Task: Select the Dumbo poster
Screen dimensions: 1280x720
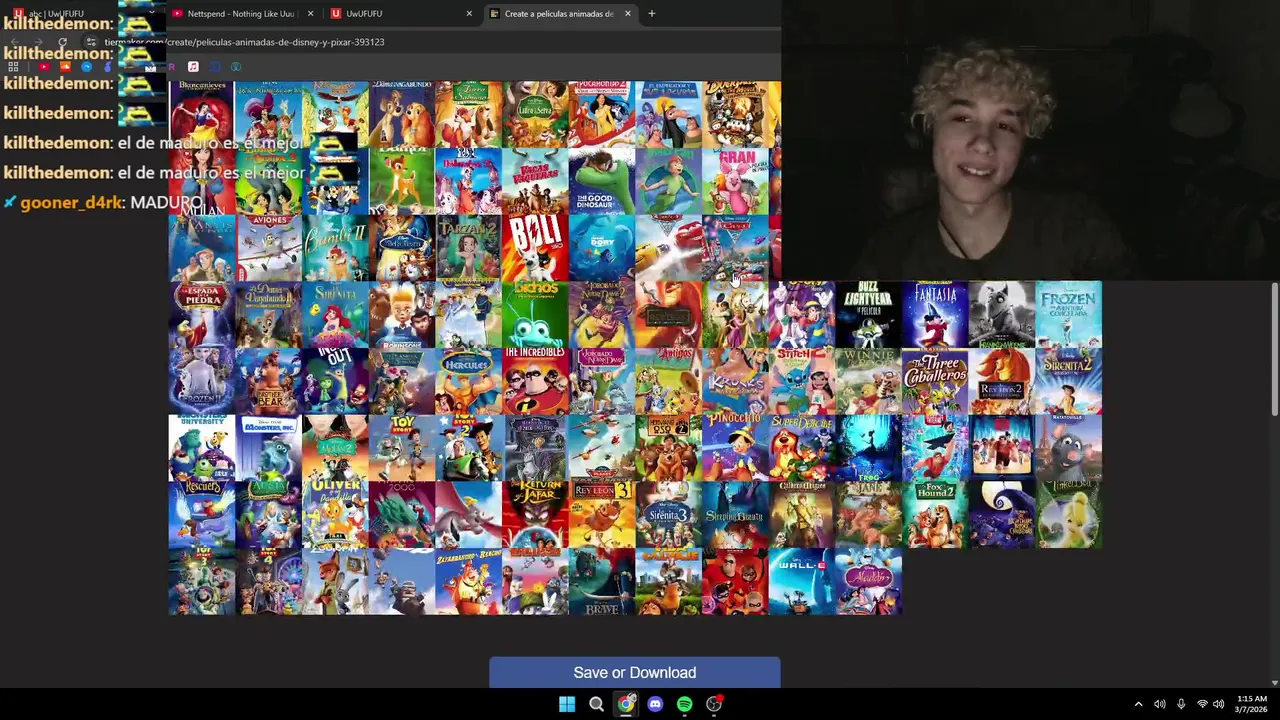Action: coord(468,515)
